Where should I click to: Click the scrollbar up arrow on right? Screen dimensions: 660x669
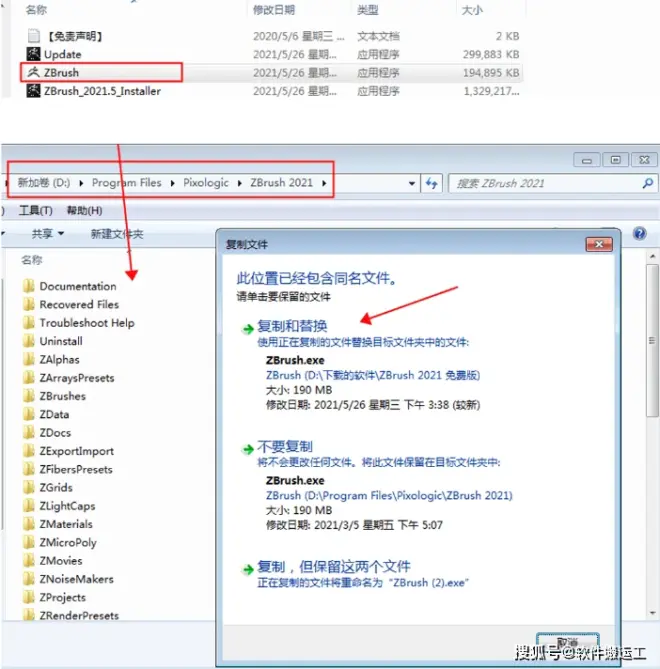[x=652, y=256]
